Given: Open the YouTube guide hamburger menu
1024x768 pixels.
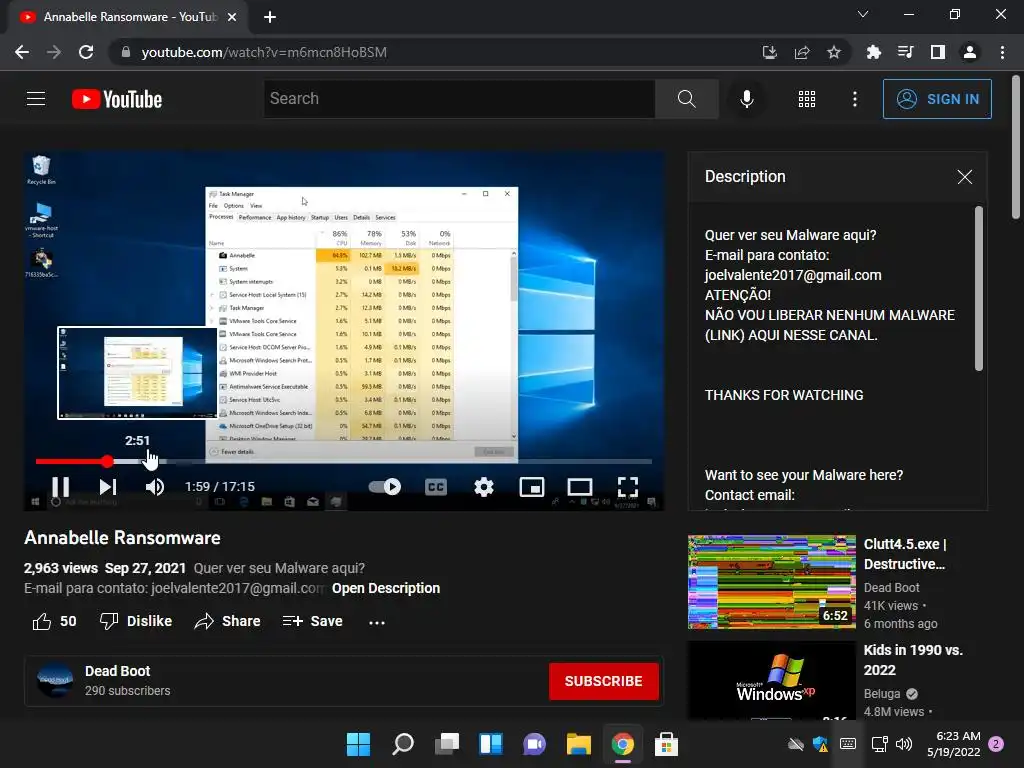Looking at the screenshot, I should pos(36,99).
